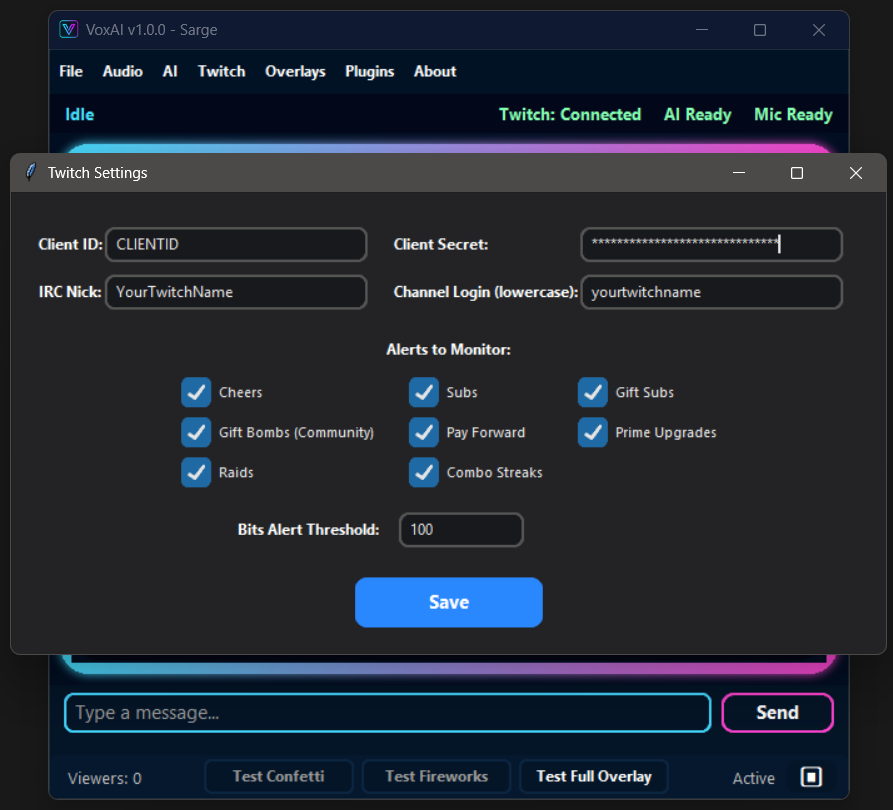The width and height of the screenshot is (893, 810).
Task: Trigger the Test Confetti button
Action: click(x=278, y=776)
